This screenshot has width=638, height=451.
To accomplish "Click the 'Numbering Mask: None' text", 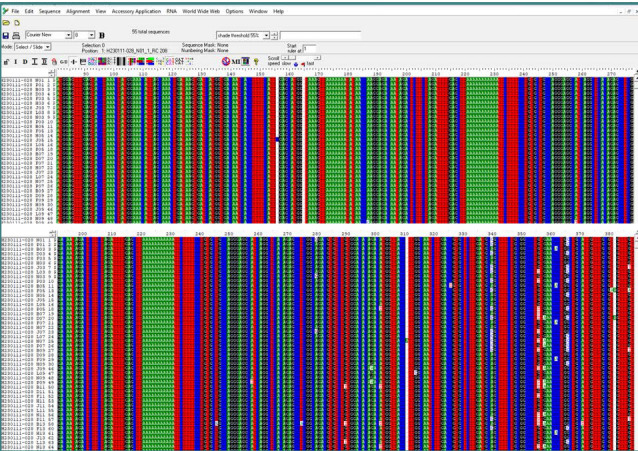I will pyautogui.click(x=205, y=50).
